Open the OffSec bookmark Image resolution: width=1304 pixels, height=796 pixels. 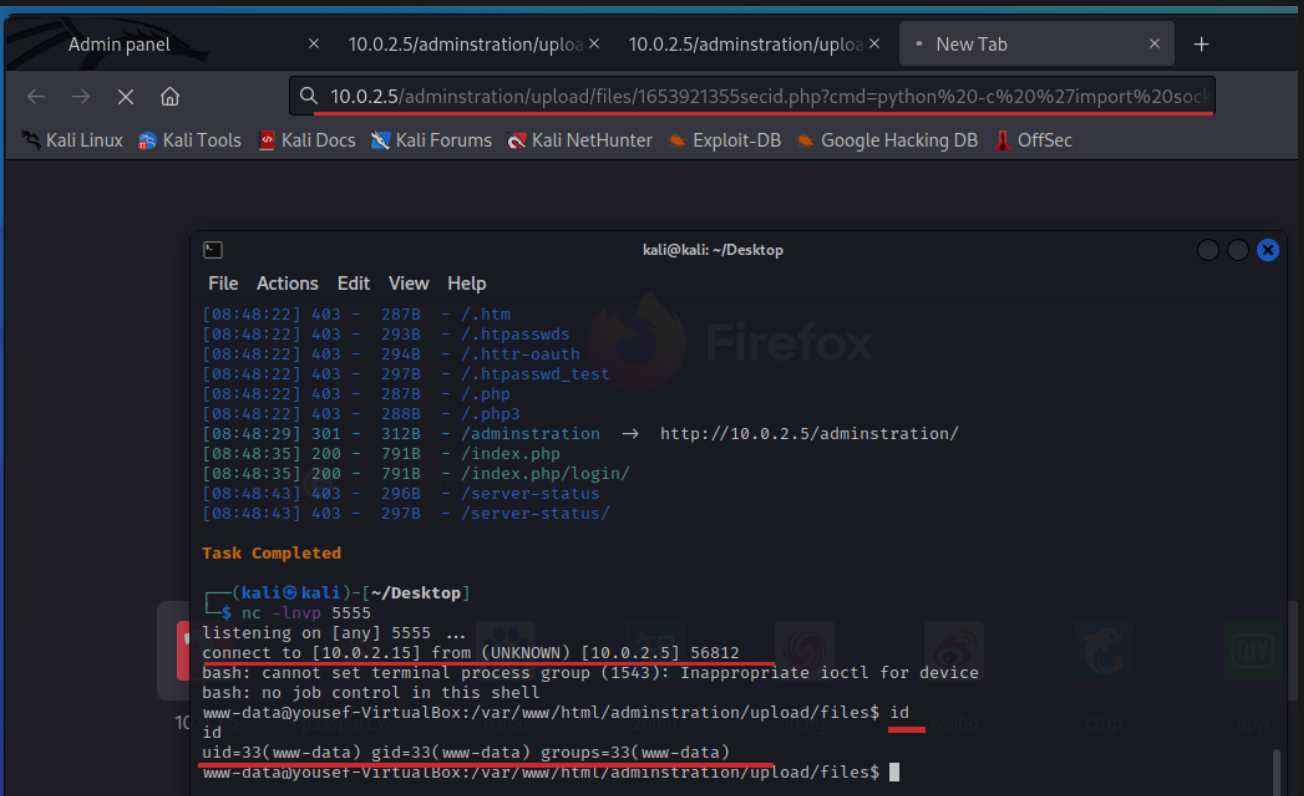click(x=1033, y=140)
